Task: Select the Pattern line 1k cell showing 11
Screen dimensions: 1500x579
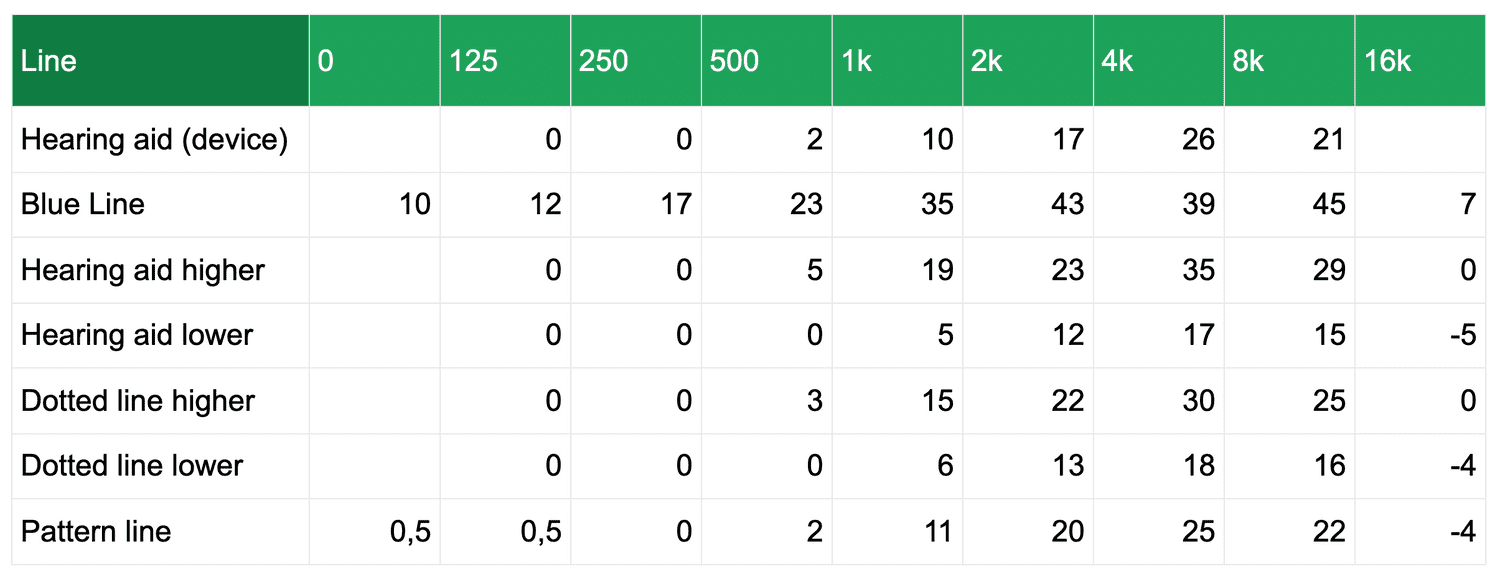Action: (x=897, y=531)
